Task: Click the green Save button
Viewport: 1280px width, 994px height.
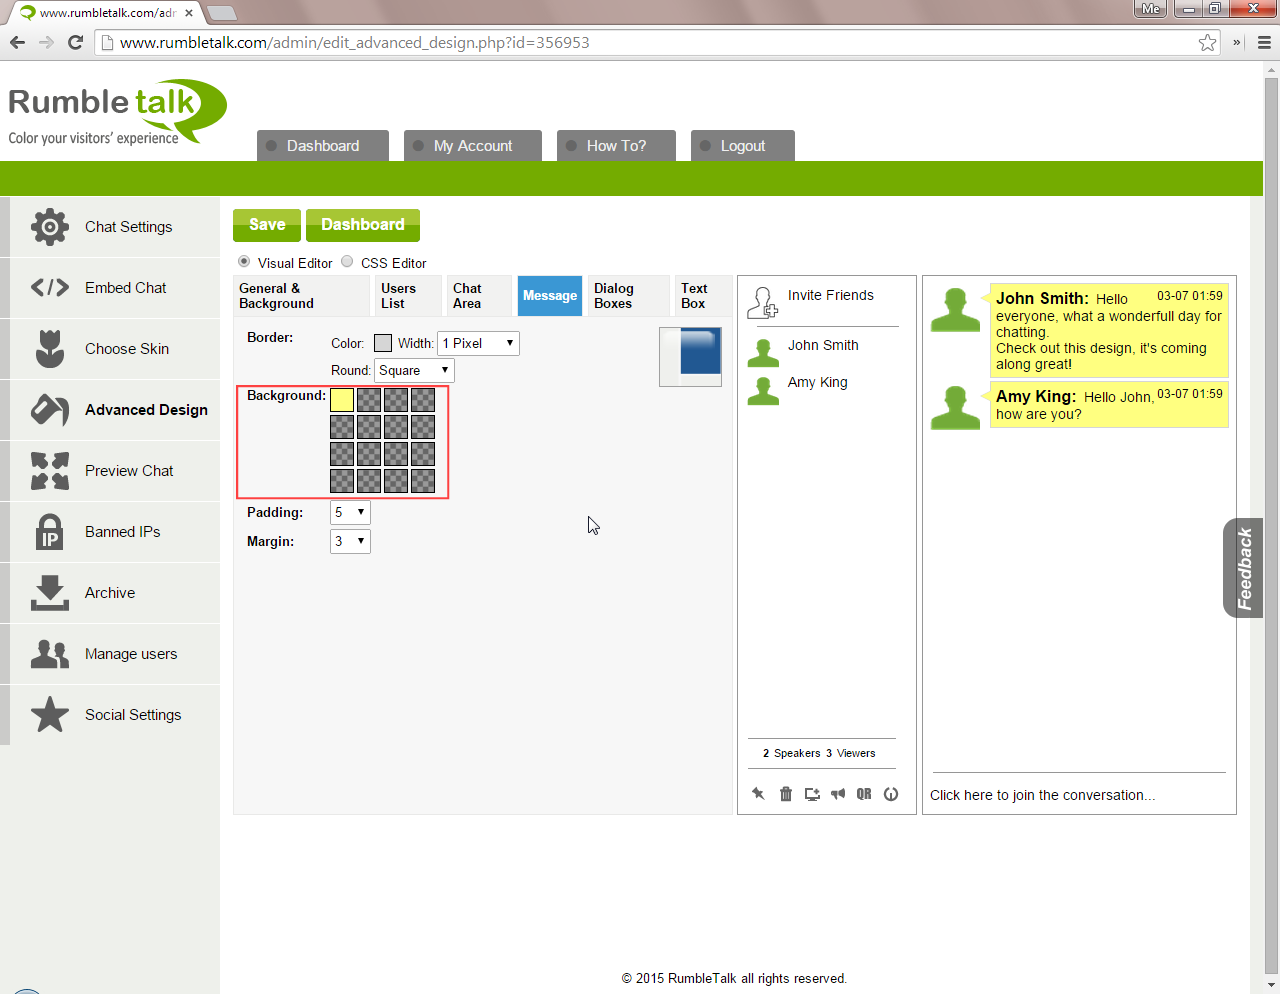Action: click(267, 225)
